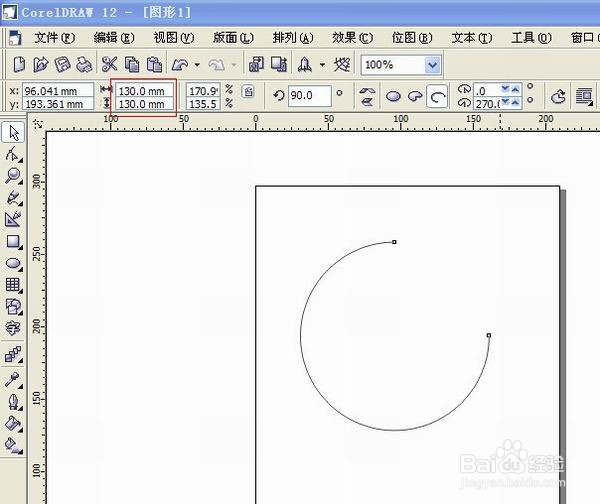Decrease the starting angle value
Viewport: 600px width, 504px height.
tap(505, 89)
